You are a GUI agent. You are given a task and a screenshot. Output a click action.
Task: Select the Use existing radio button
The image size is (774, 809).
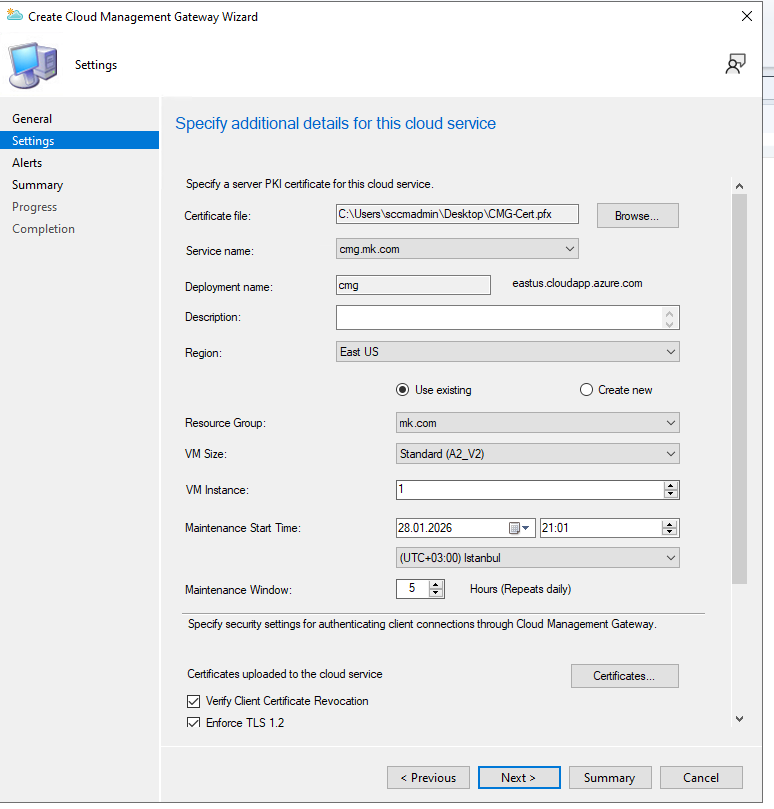tap(403, 390)
